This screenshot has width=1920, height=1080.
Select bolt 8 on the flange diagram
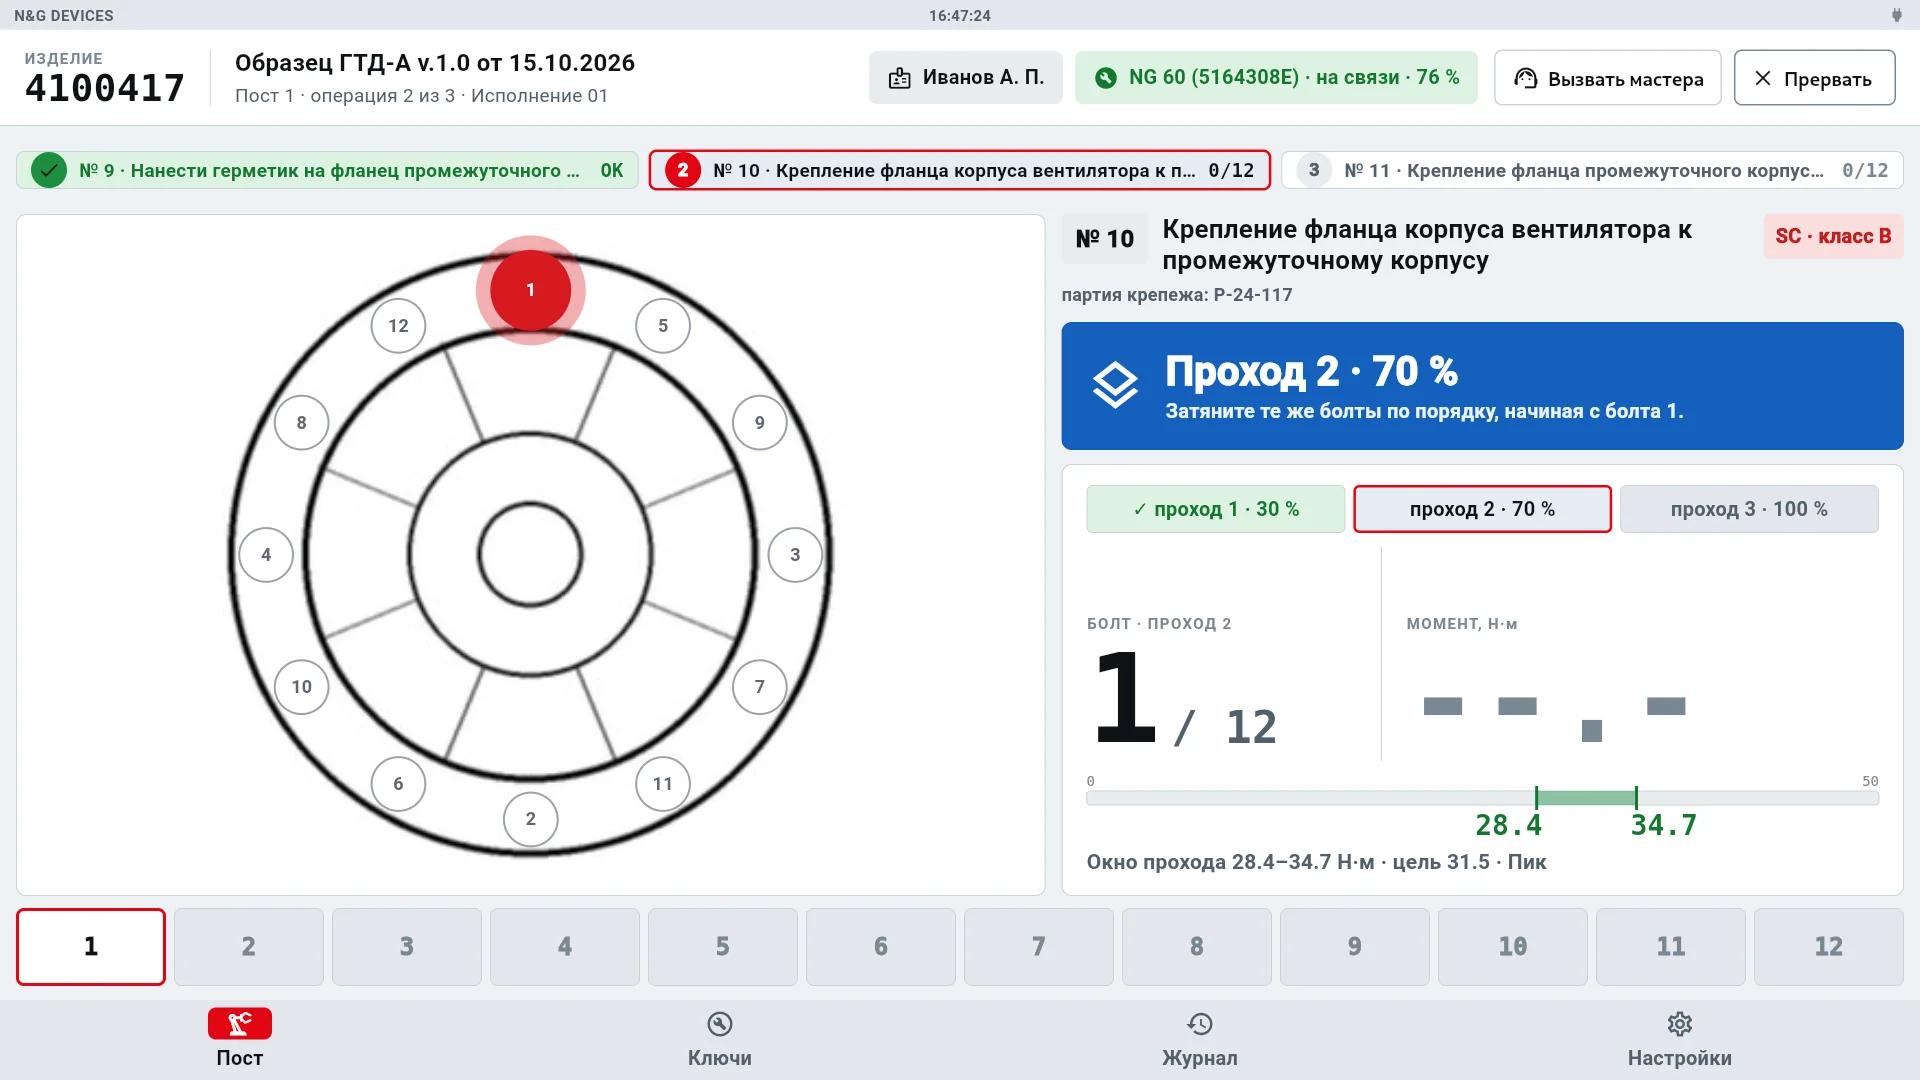click(x=302, y=423)
